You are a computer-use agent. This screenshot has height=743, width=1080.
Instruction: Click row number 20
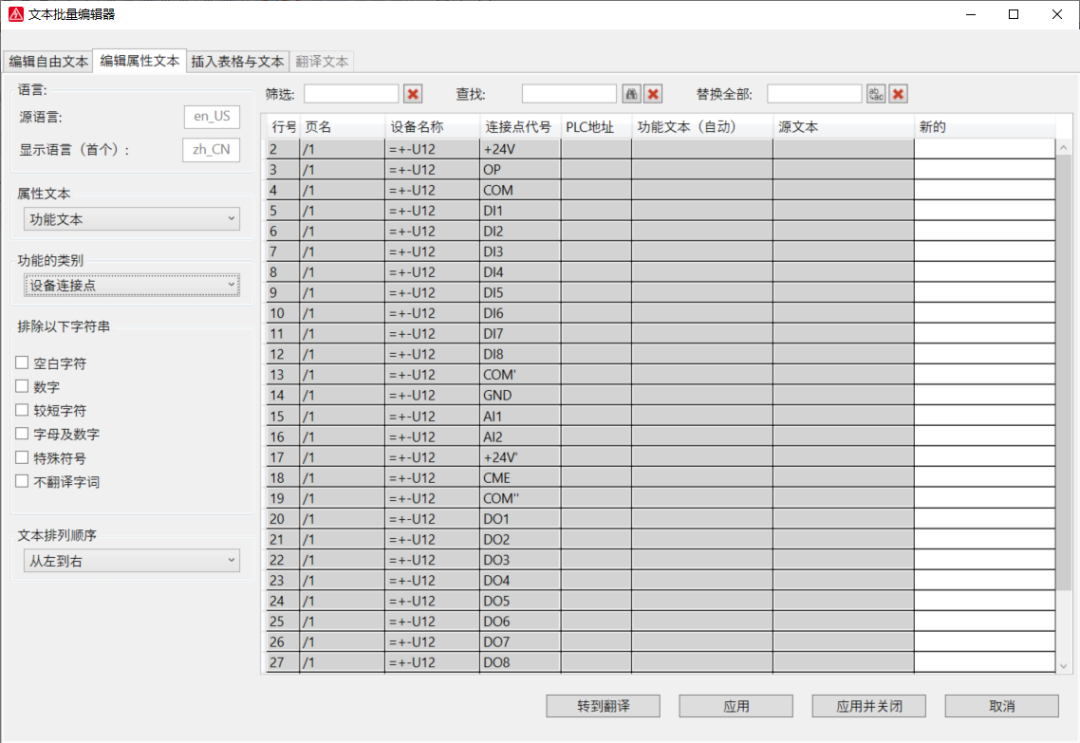tap(283, 519)
